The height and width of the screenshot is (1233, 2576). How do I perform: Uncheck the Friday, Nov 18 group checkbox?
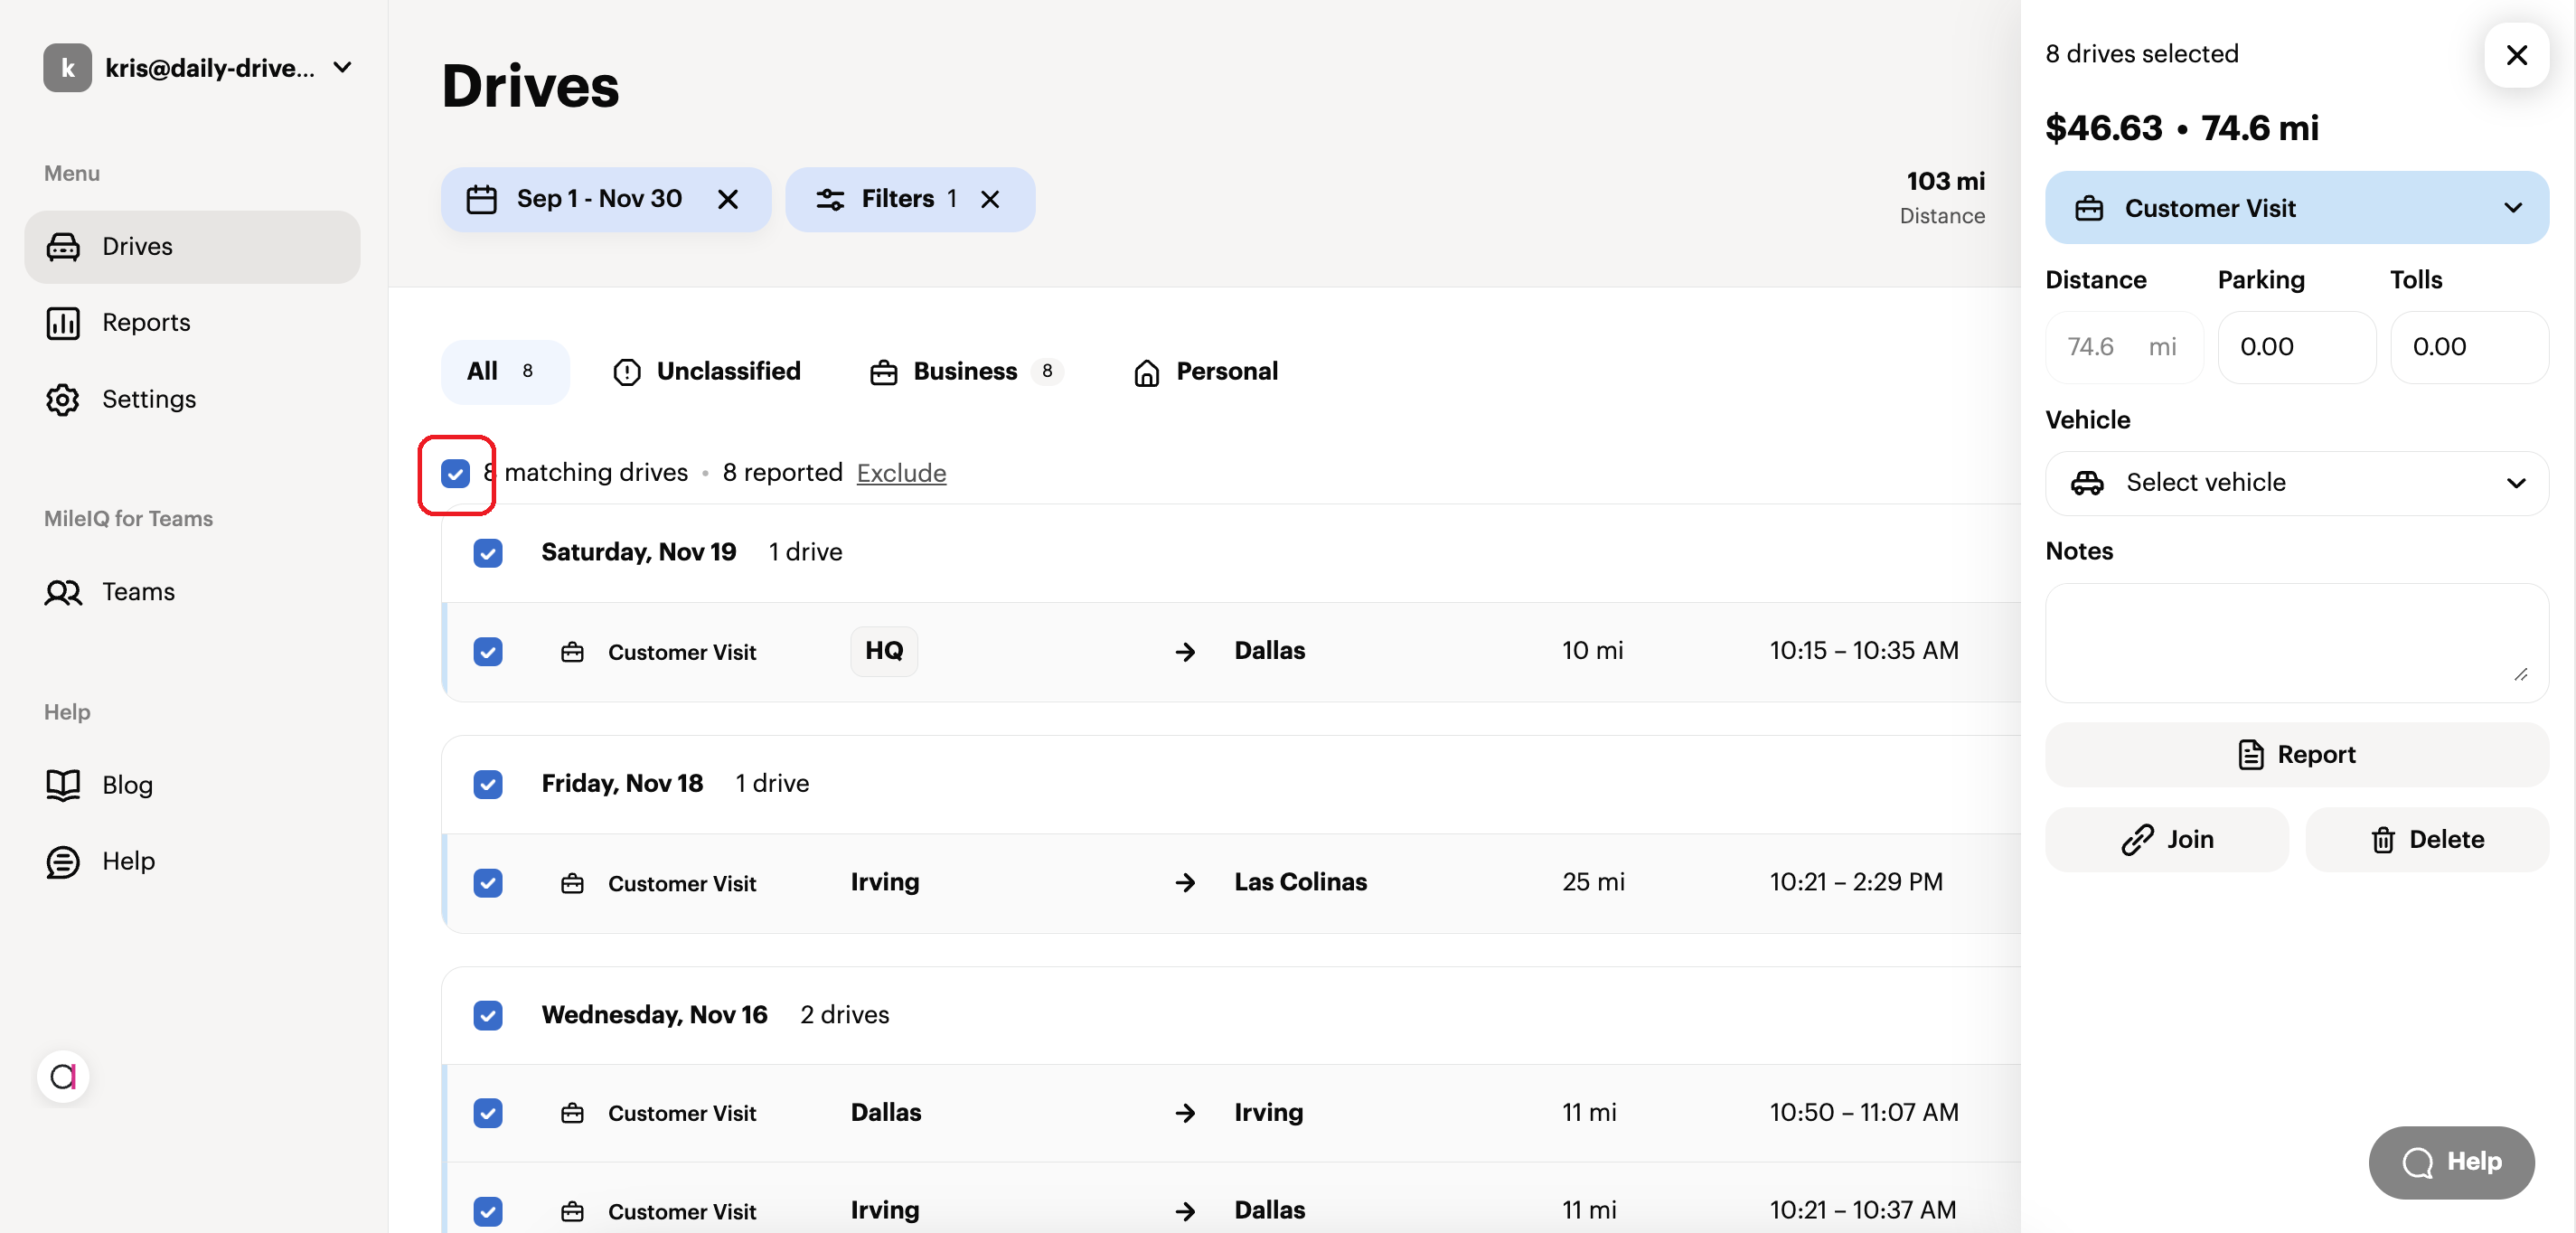488,784
